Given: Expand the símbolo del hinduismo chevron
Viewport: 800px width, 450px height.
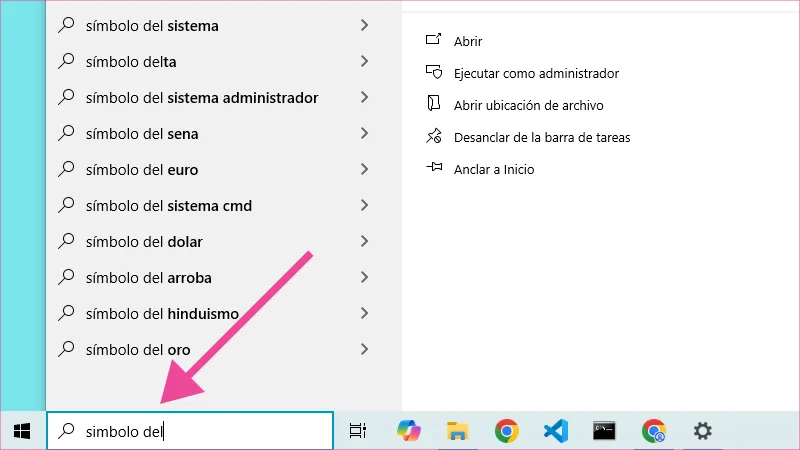Looking at the screenshot, I should click(x=364, y=313).
